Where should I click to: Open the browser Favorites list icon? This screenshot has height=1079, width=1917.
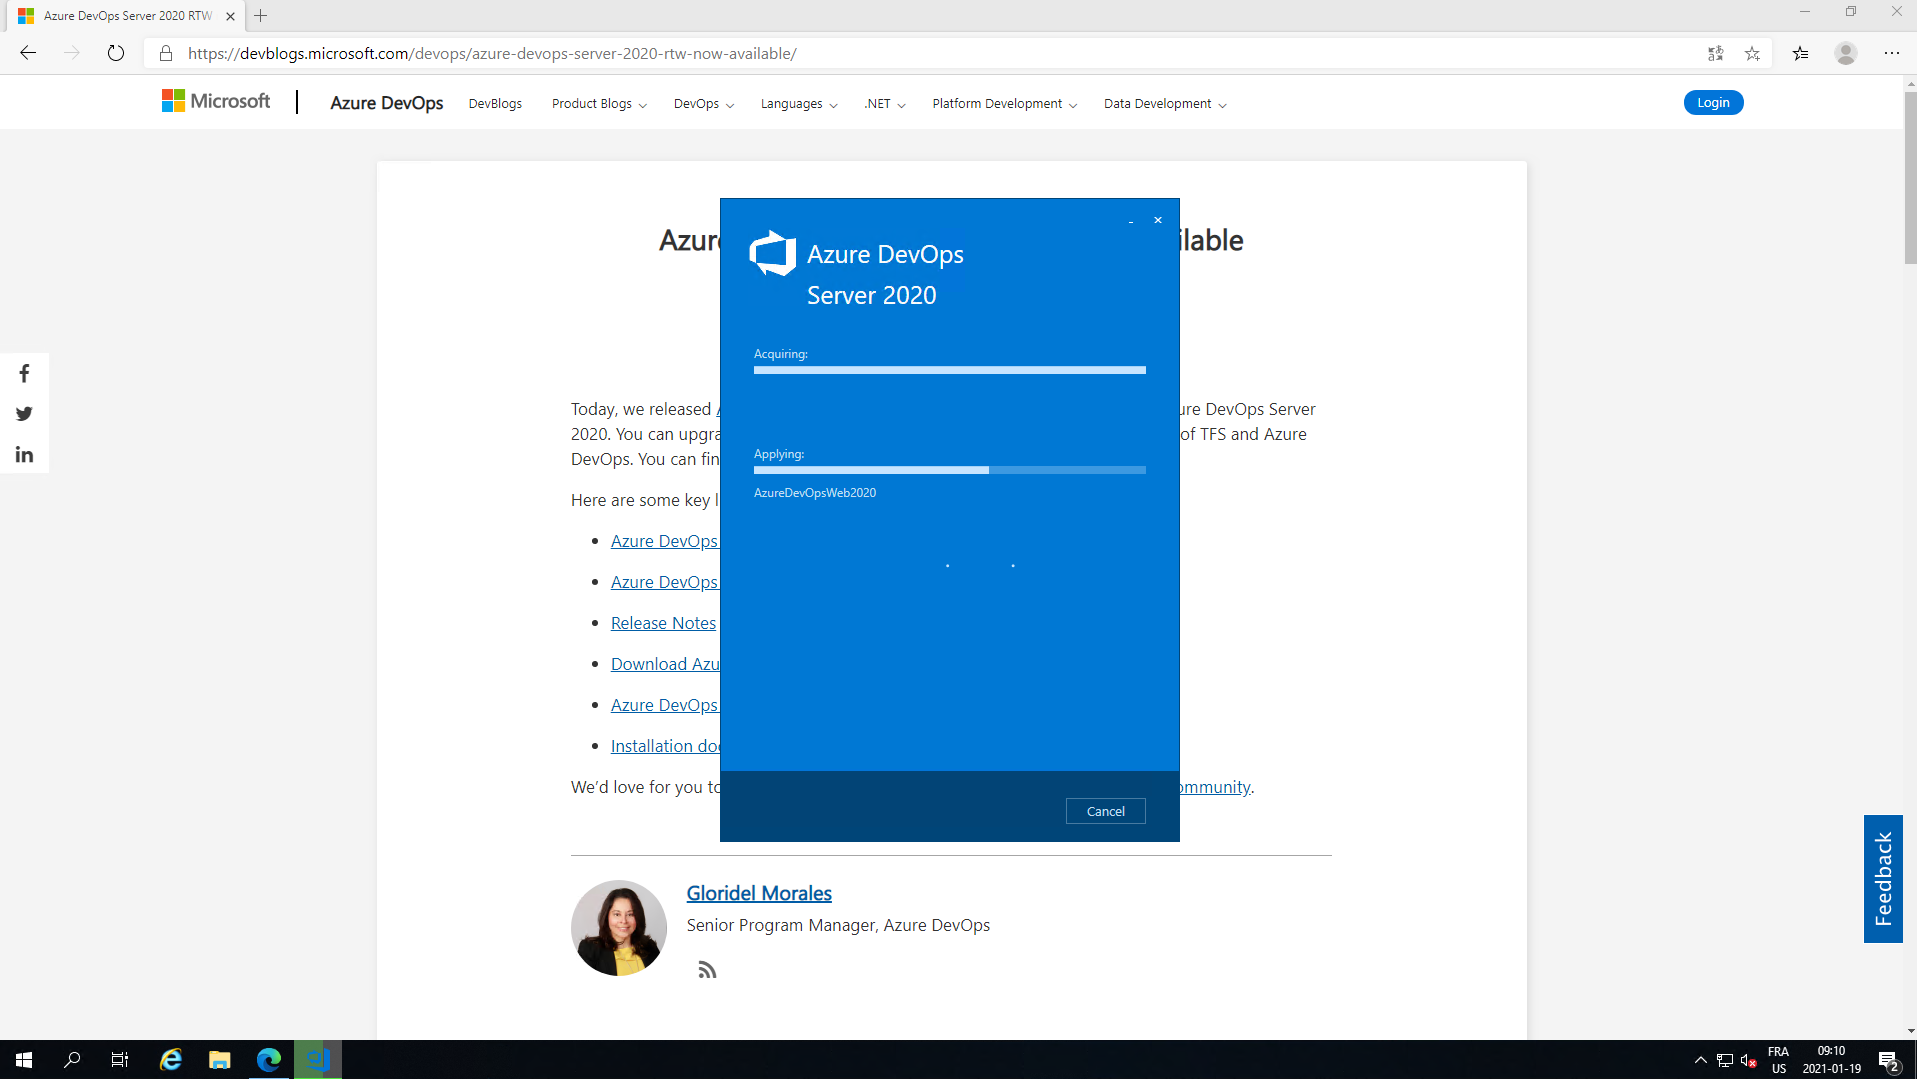coord(1800,54)
